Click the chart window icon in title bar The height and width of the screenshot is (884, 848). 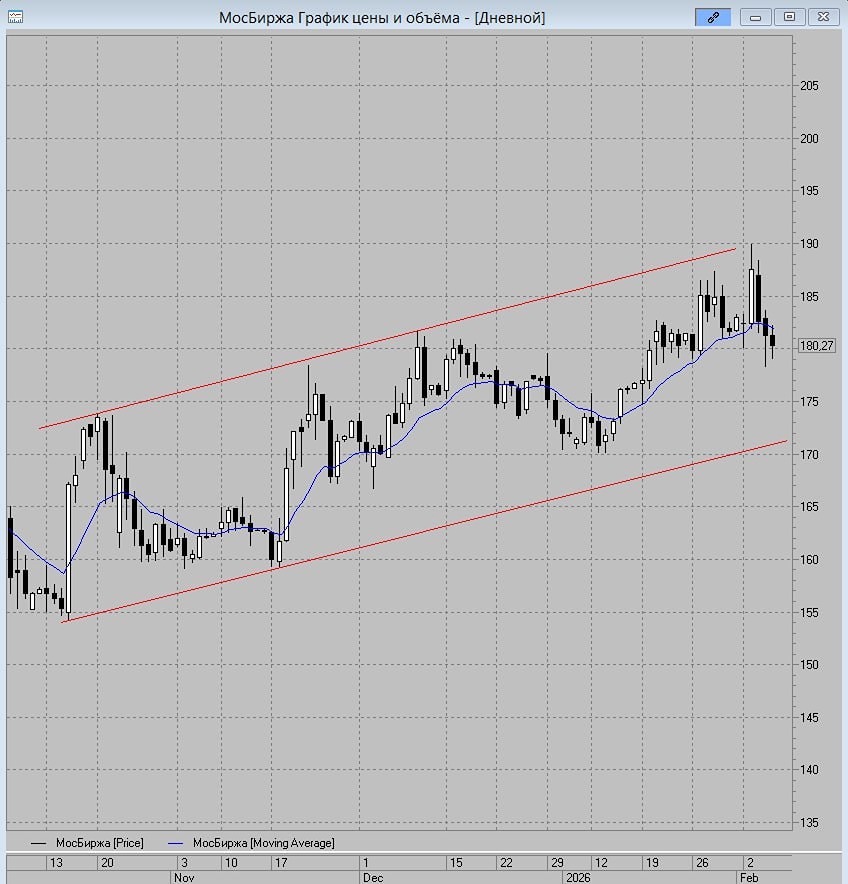[x=15, y=17]
